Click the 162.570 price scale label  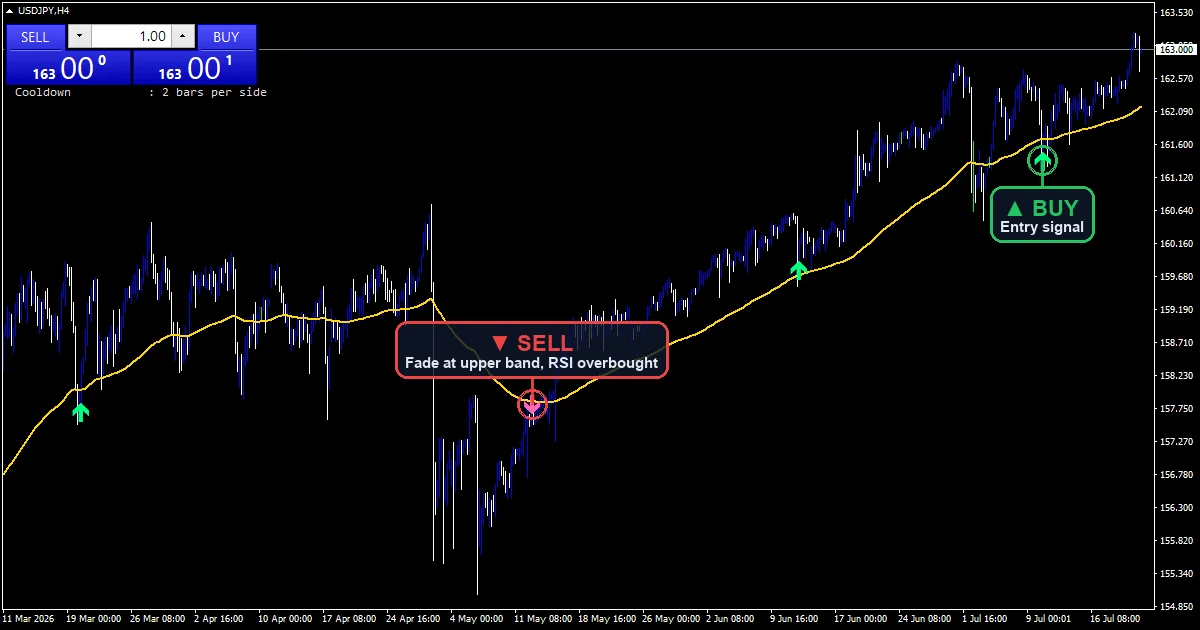point(1175,79)
